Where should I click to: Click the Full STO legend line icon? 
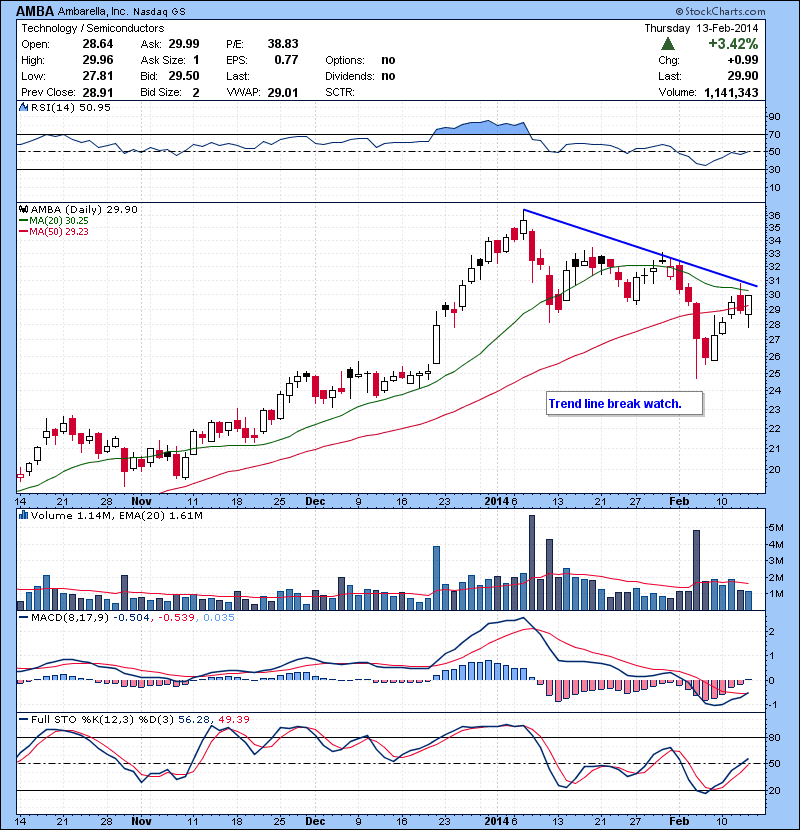click(x=23, y=720)
